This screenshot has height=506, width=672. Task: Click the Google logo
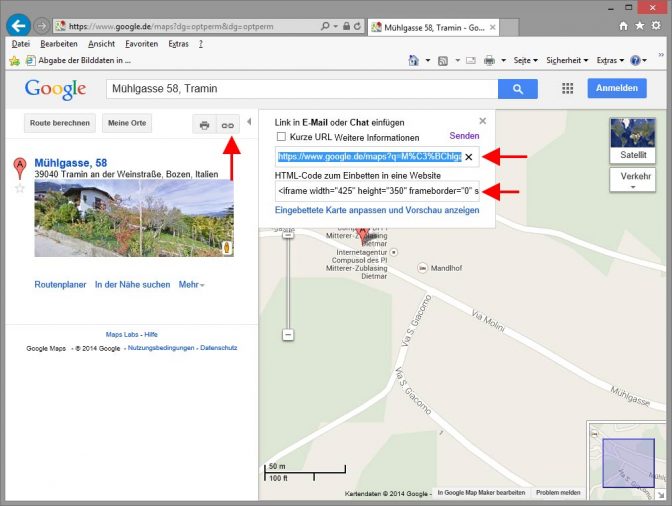pyautogui.click(x=55, y=89)
